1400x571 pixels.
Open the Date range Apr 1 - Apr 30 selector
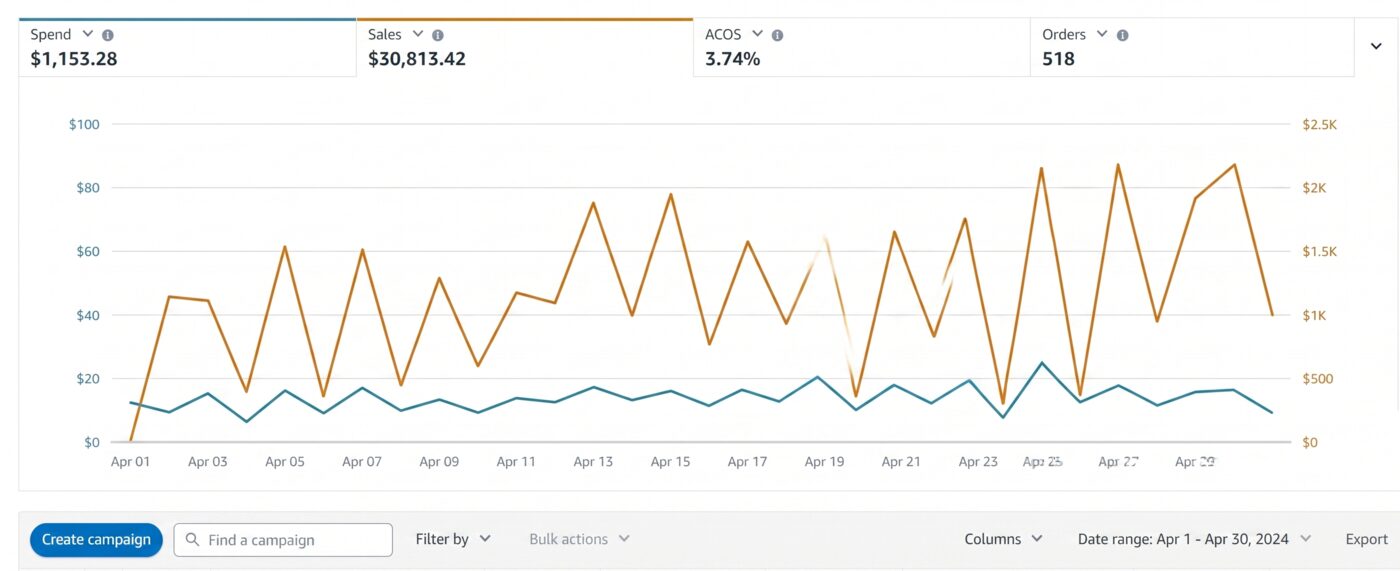[x=1194, y=539]
